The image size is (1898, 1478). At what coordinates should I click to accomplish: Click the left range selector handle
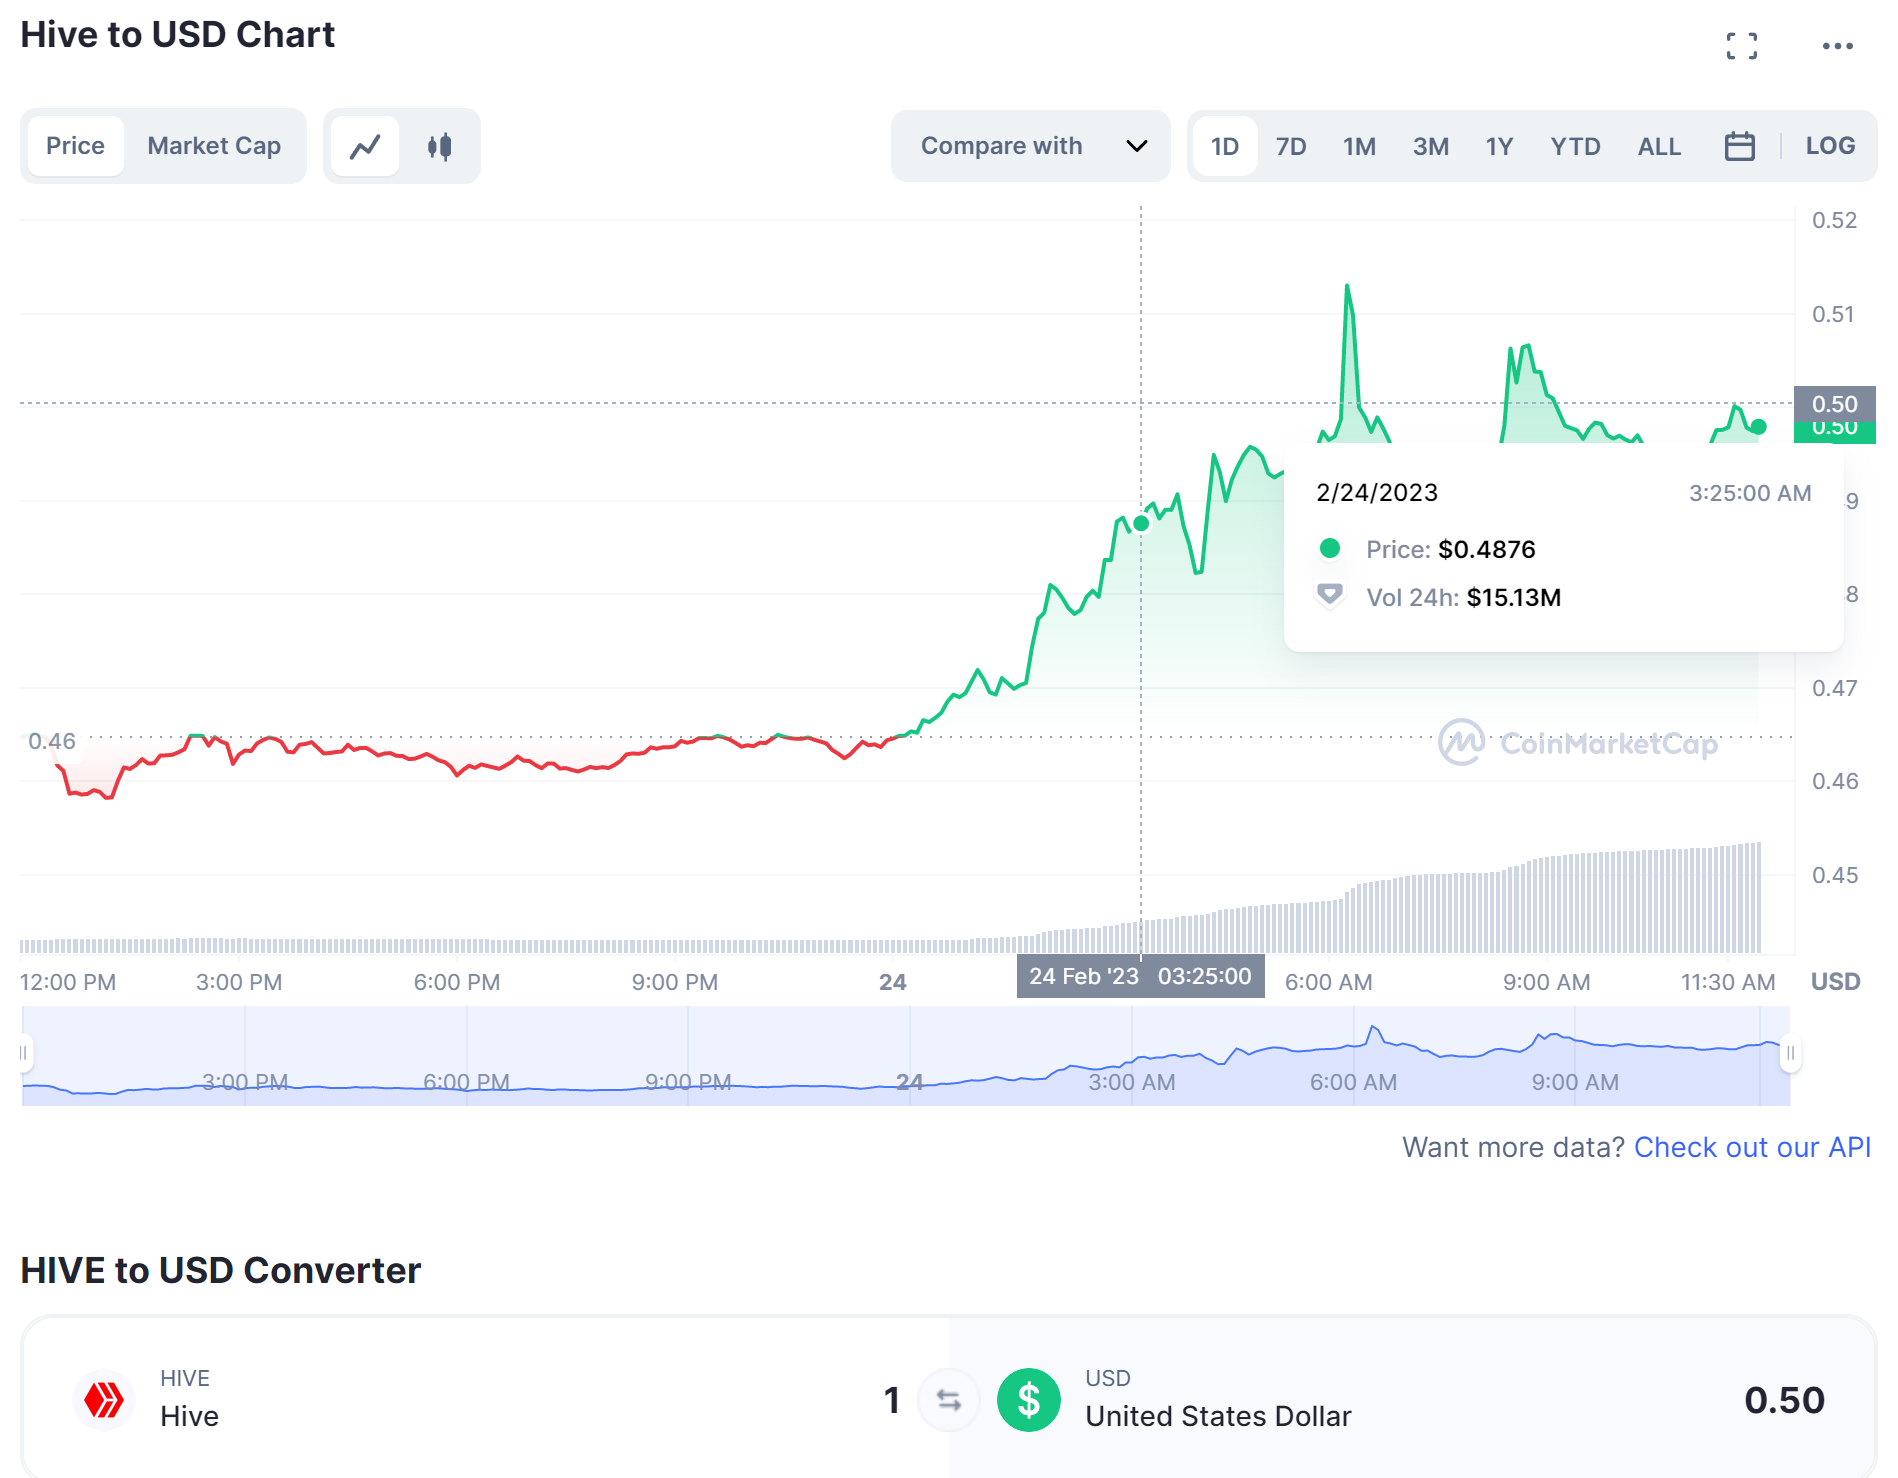point(24,1053)
